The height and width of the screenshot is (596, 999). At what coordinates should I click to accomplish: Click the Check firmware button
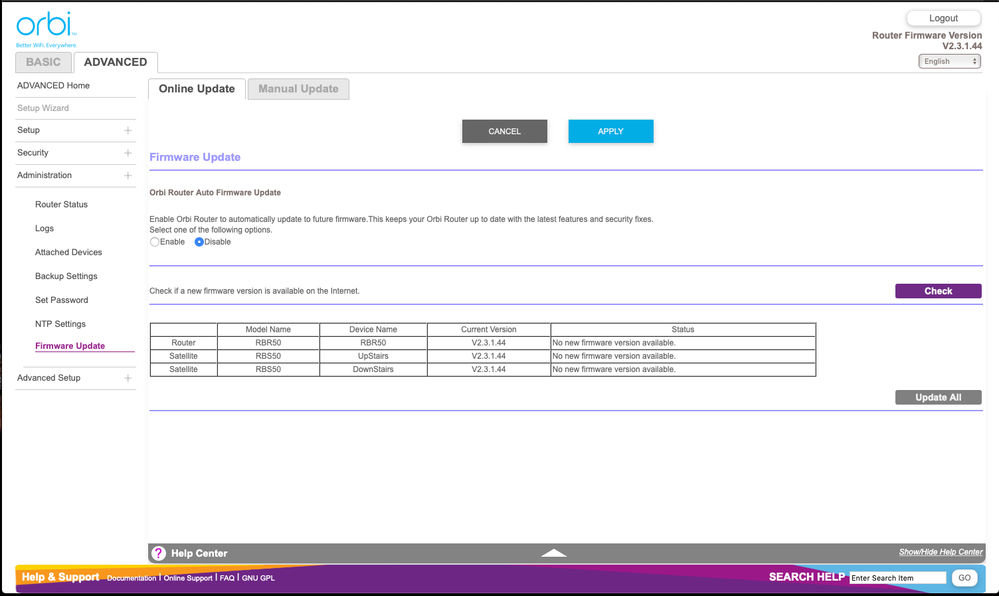pyautogui.click(x=938, y=291)
